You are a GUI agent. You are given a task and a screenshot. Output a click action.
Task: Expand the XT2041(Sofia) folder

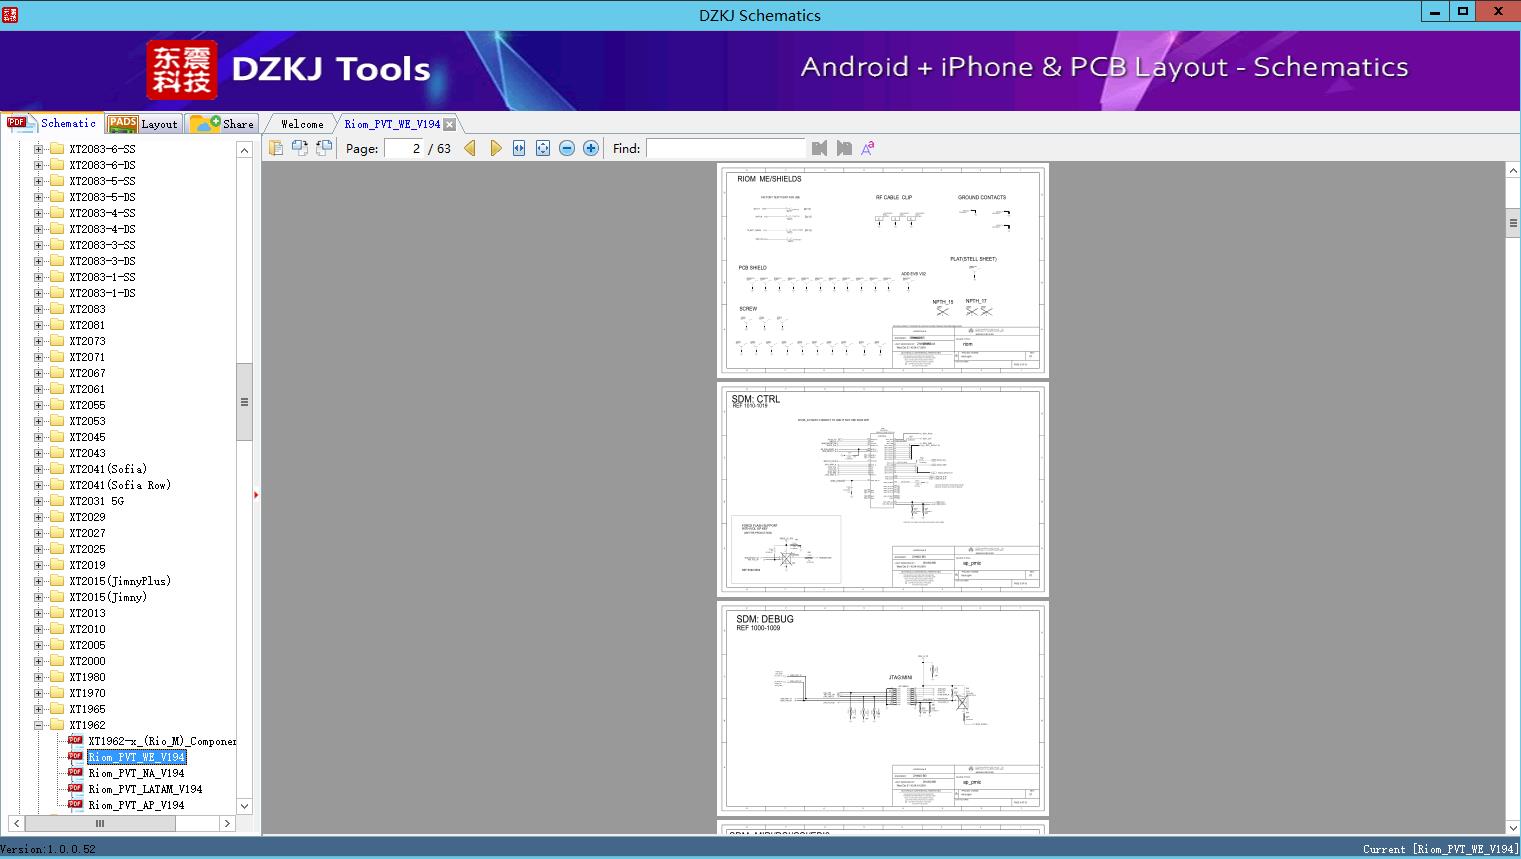[x=39, y=469]
